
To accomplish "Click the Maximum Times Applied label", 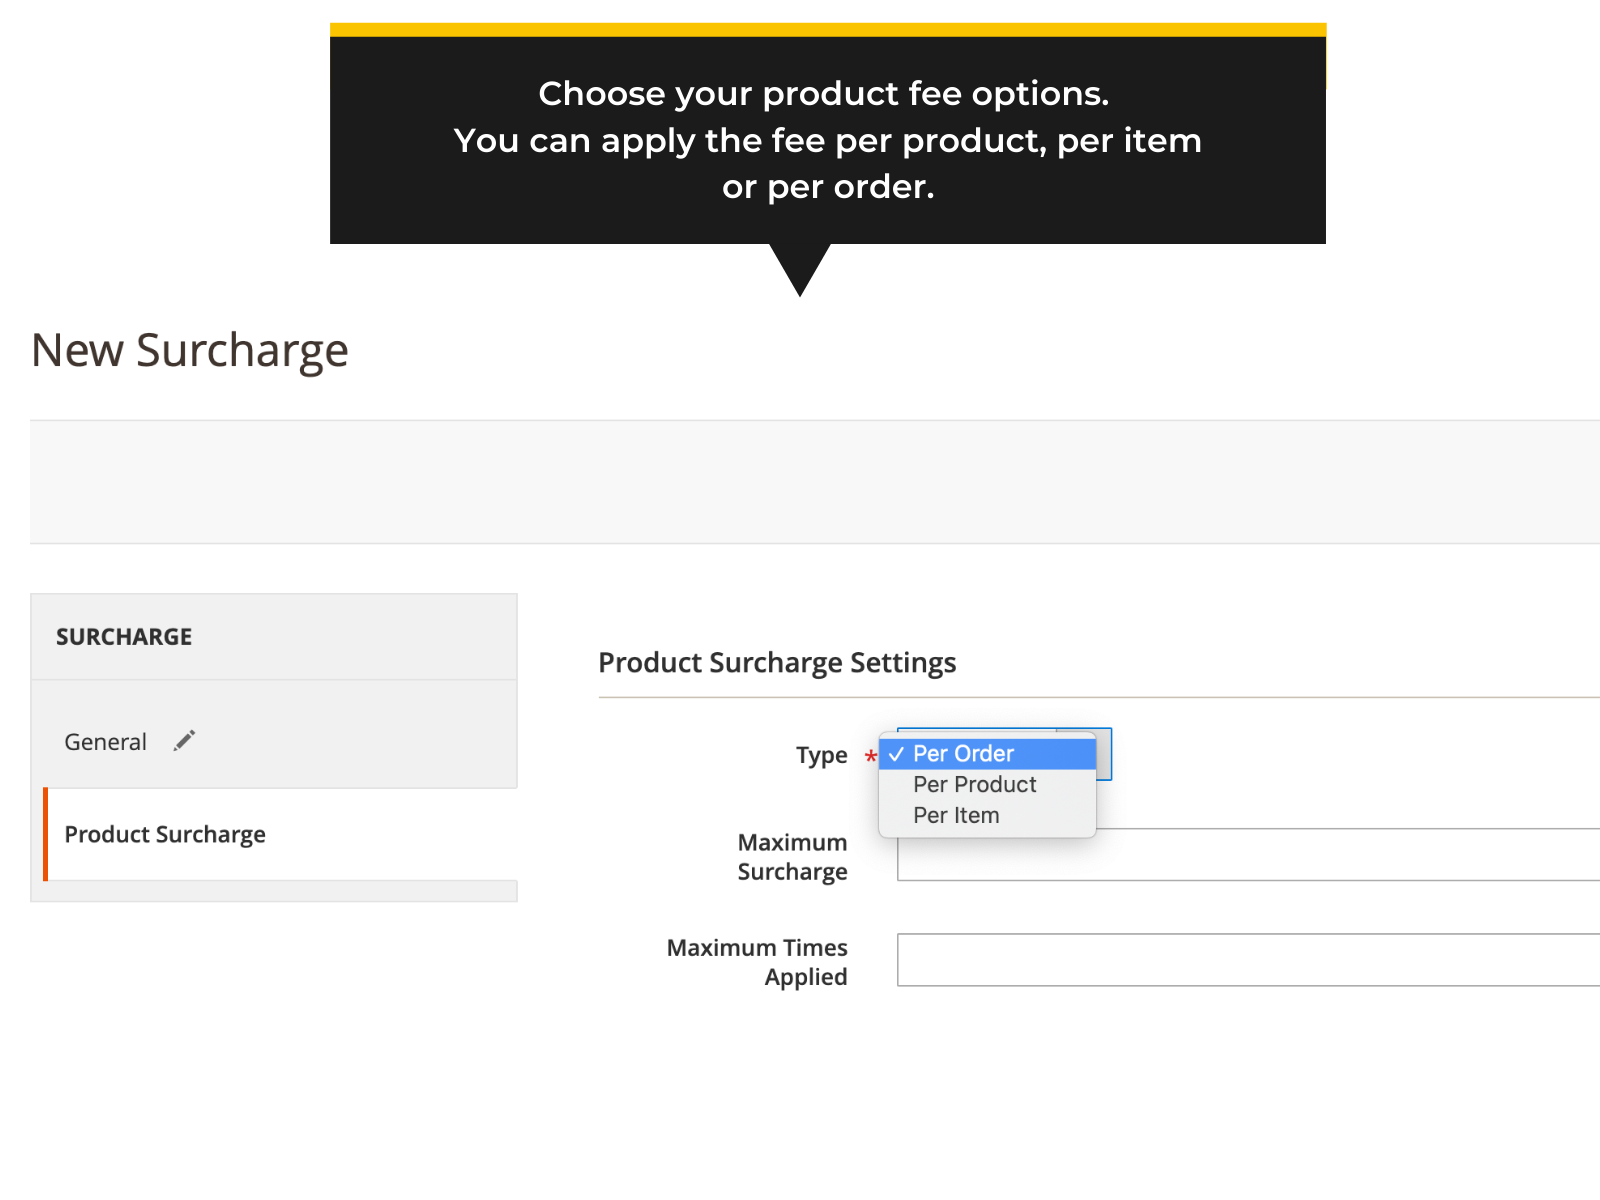I will point(757,961).
